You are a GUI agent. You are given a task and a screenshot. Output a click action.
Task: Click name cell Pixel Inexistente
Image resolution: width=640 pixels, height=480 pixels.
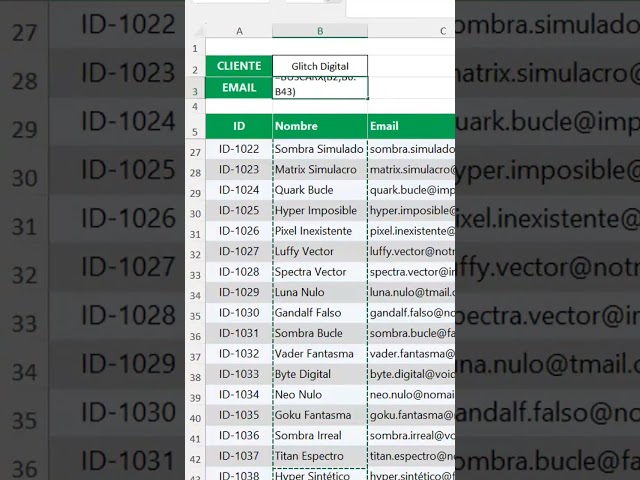coord(320,231)
